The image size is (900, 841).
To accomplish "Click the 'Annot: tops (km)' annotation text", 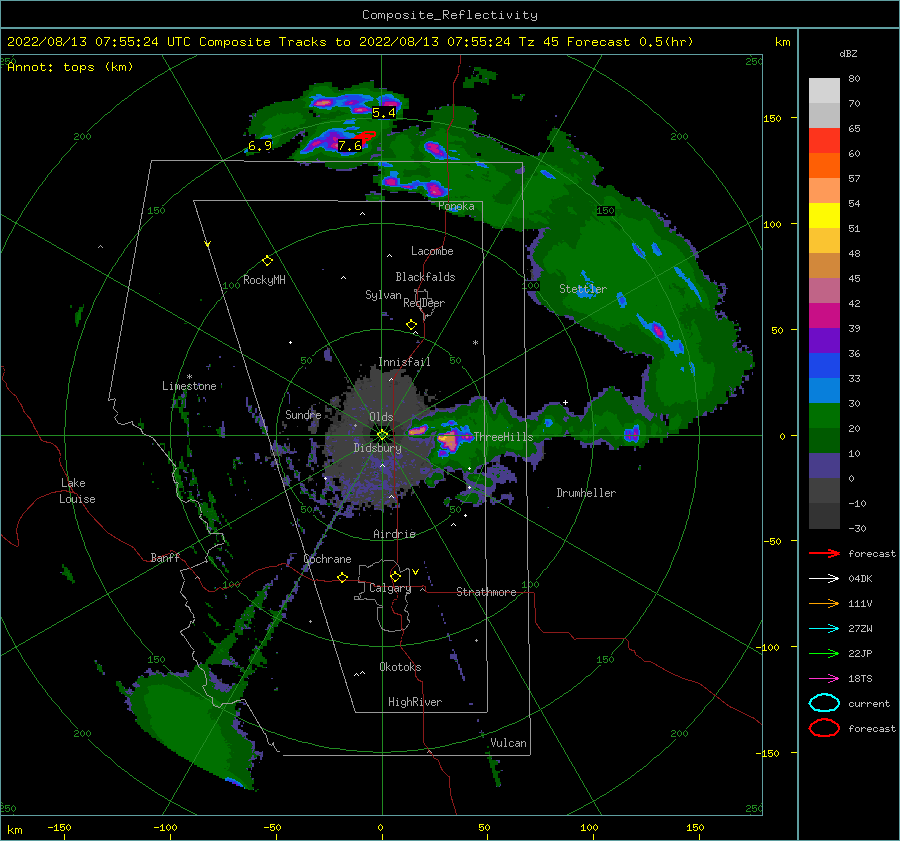I will 70,67.
